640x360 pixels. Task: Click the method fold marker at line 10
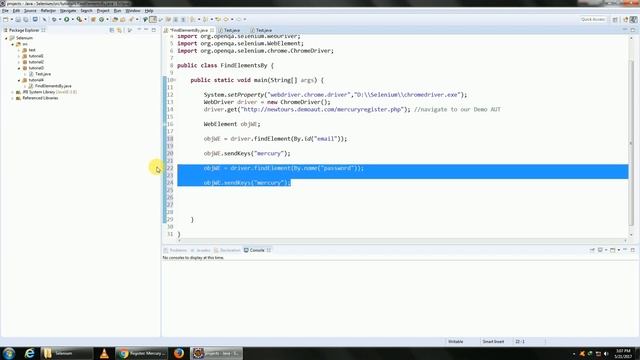click(175, 80)
